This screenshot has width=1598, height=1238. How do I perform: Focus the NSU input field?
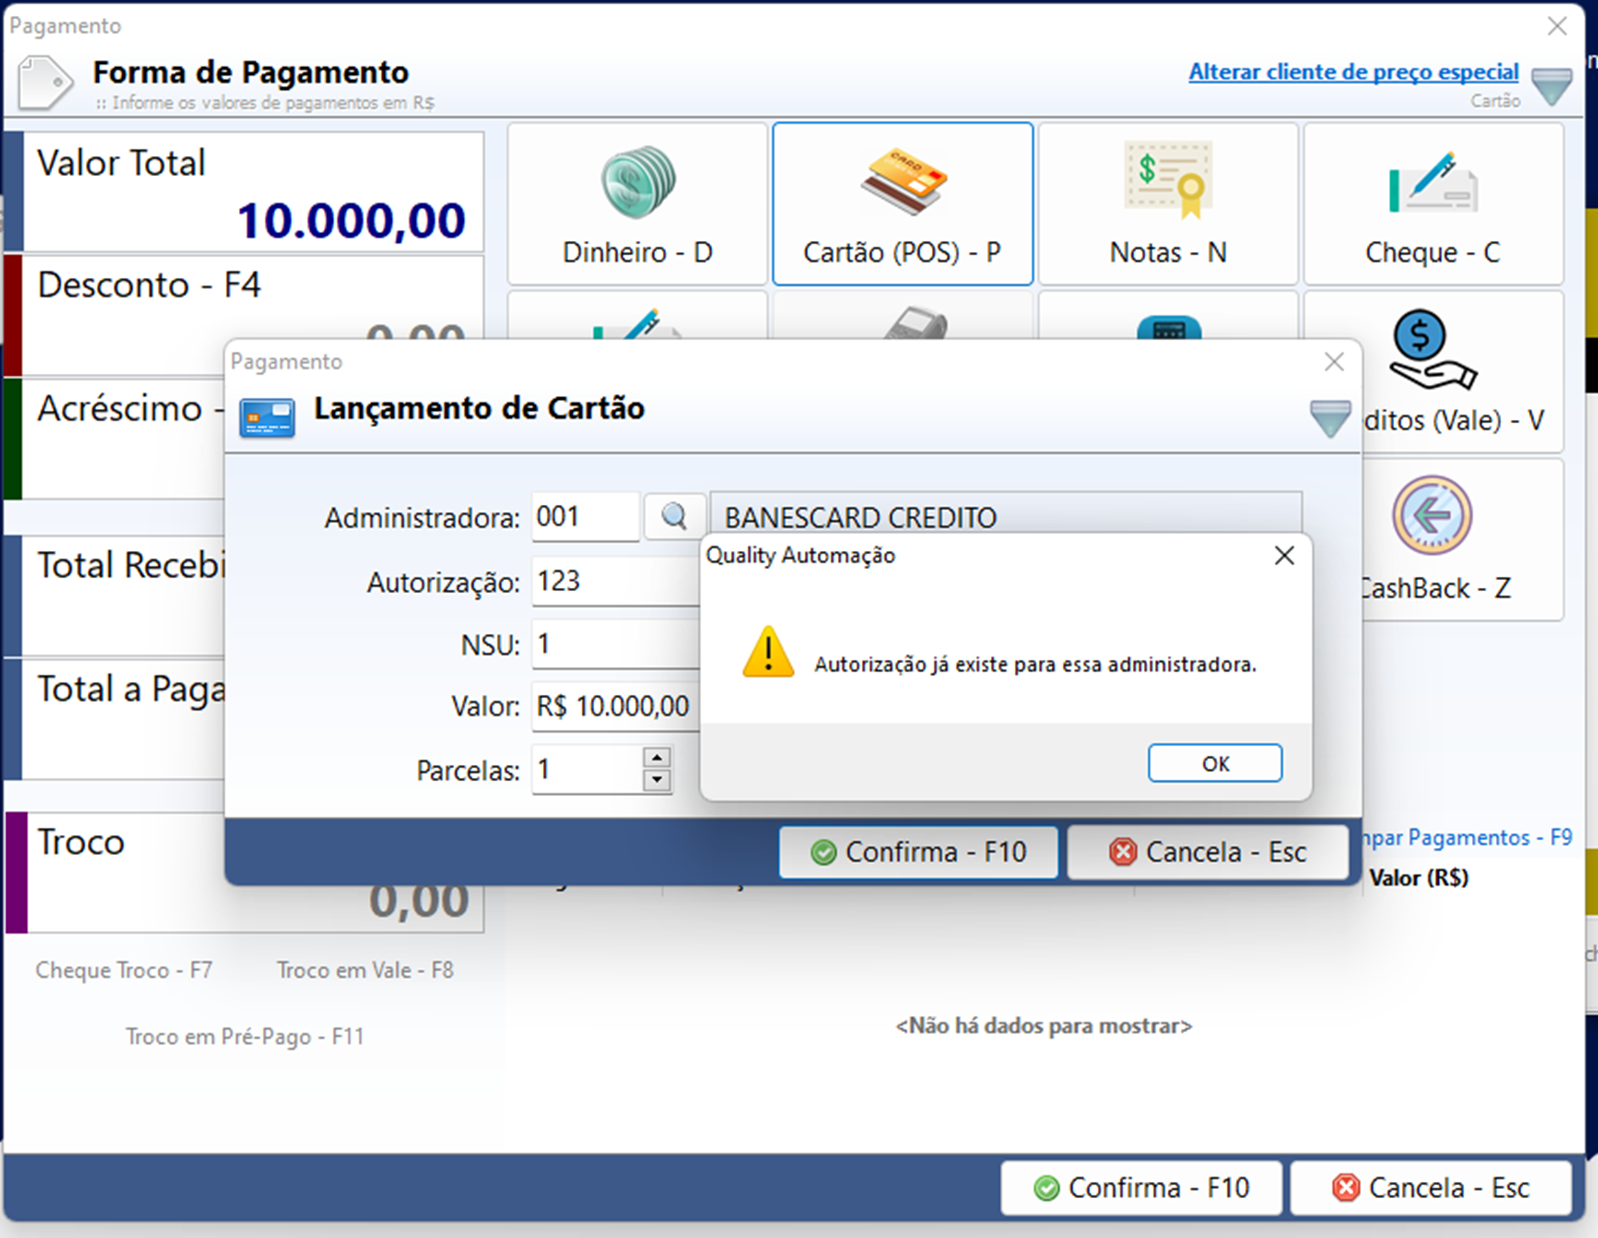pyautogui.click(x=615, y=644)
